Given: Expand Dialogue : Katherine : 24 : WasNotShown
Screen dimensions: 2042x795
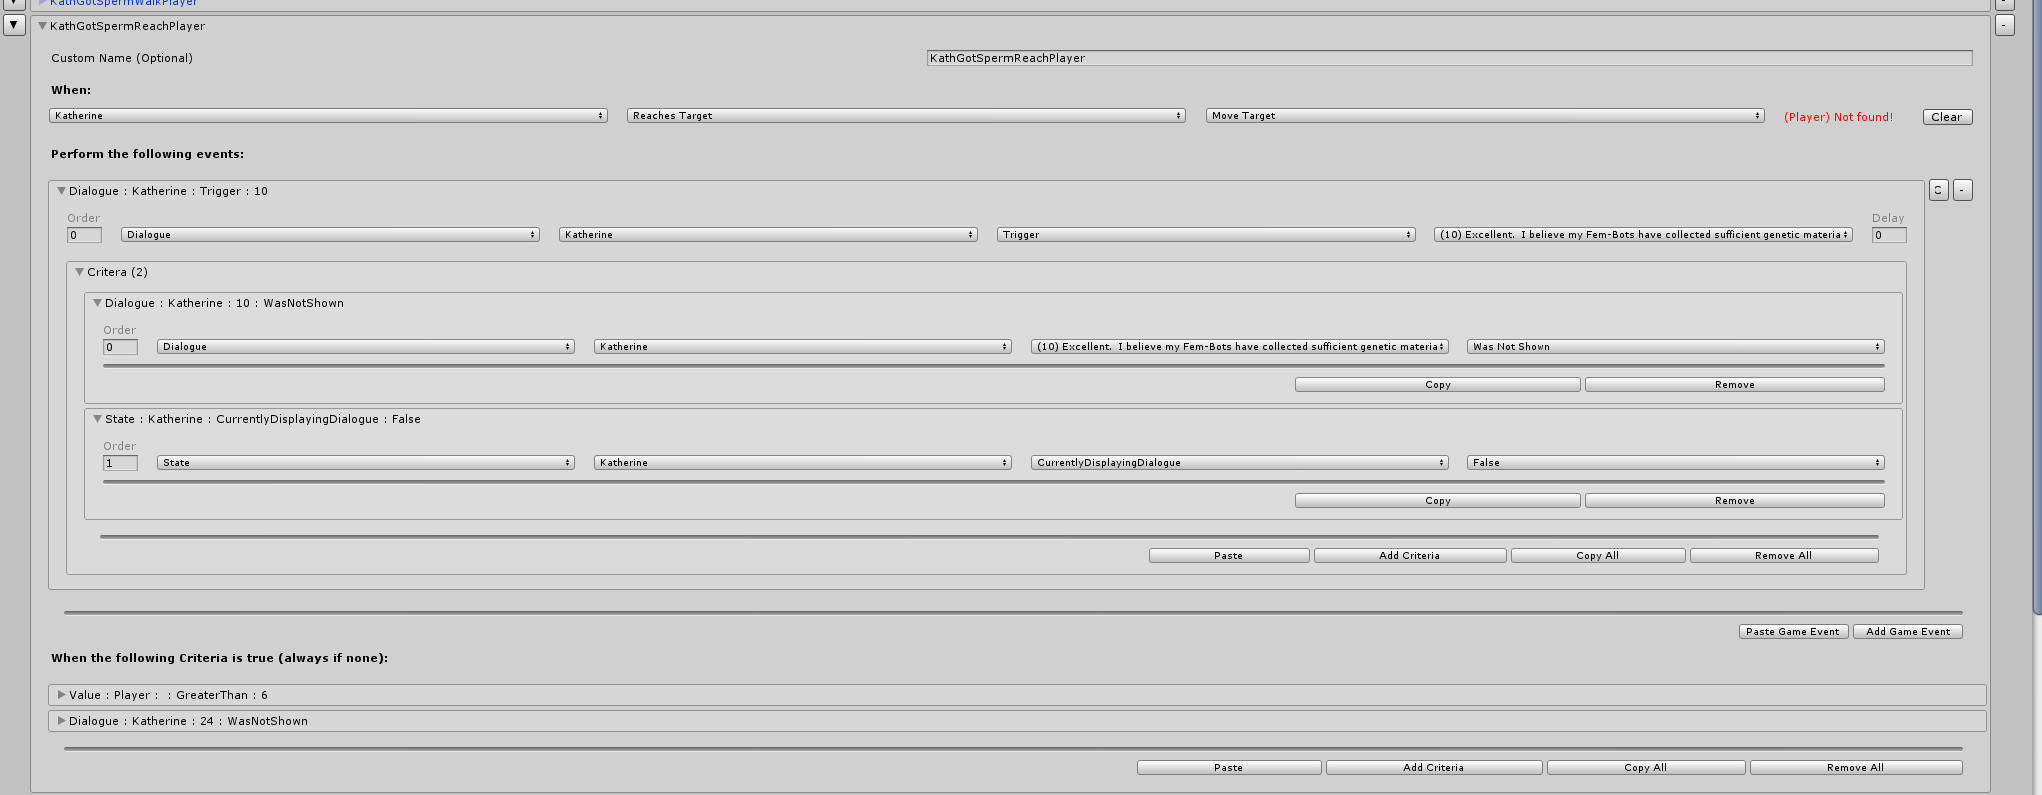Looking at the screenshot, I should tap(61, 721).
